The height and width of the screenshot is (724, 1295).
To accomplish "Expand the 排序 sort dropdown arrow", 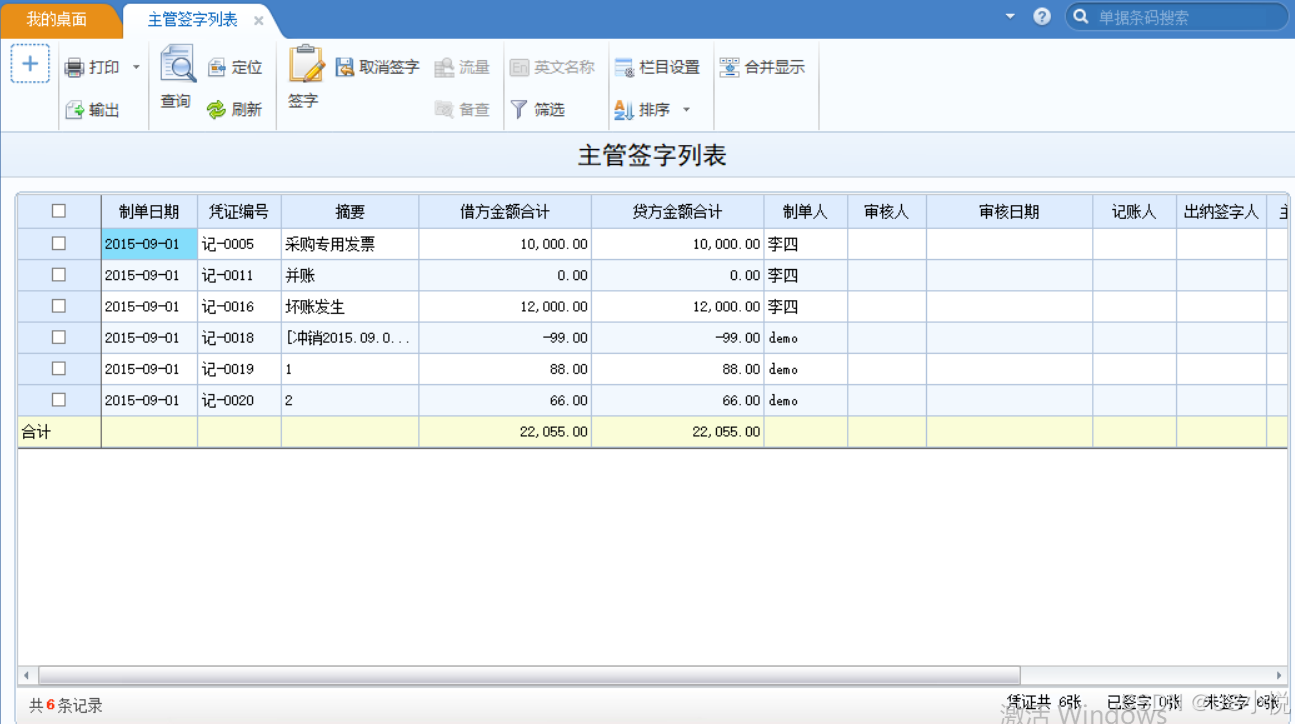I will click(x=686, y=109).
